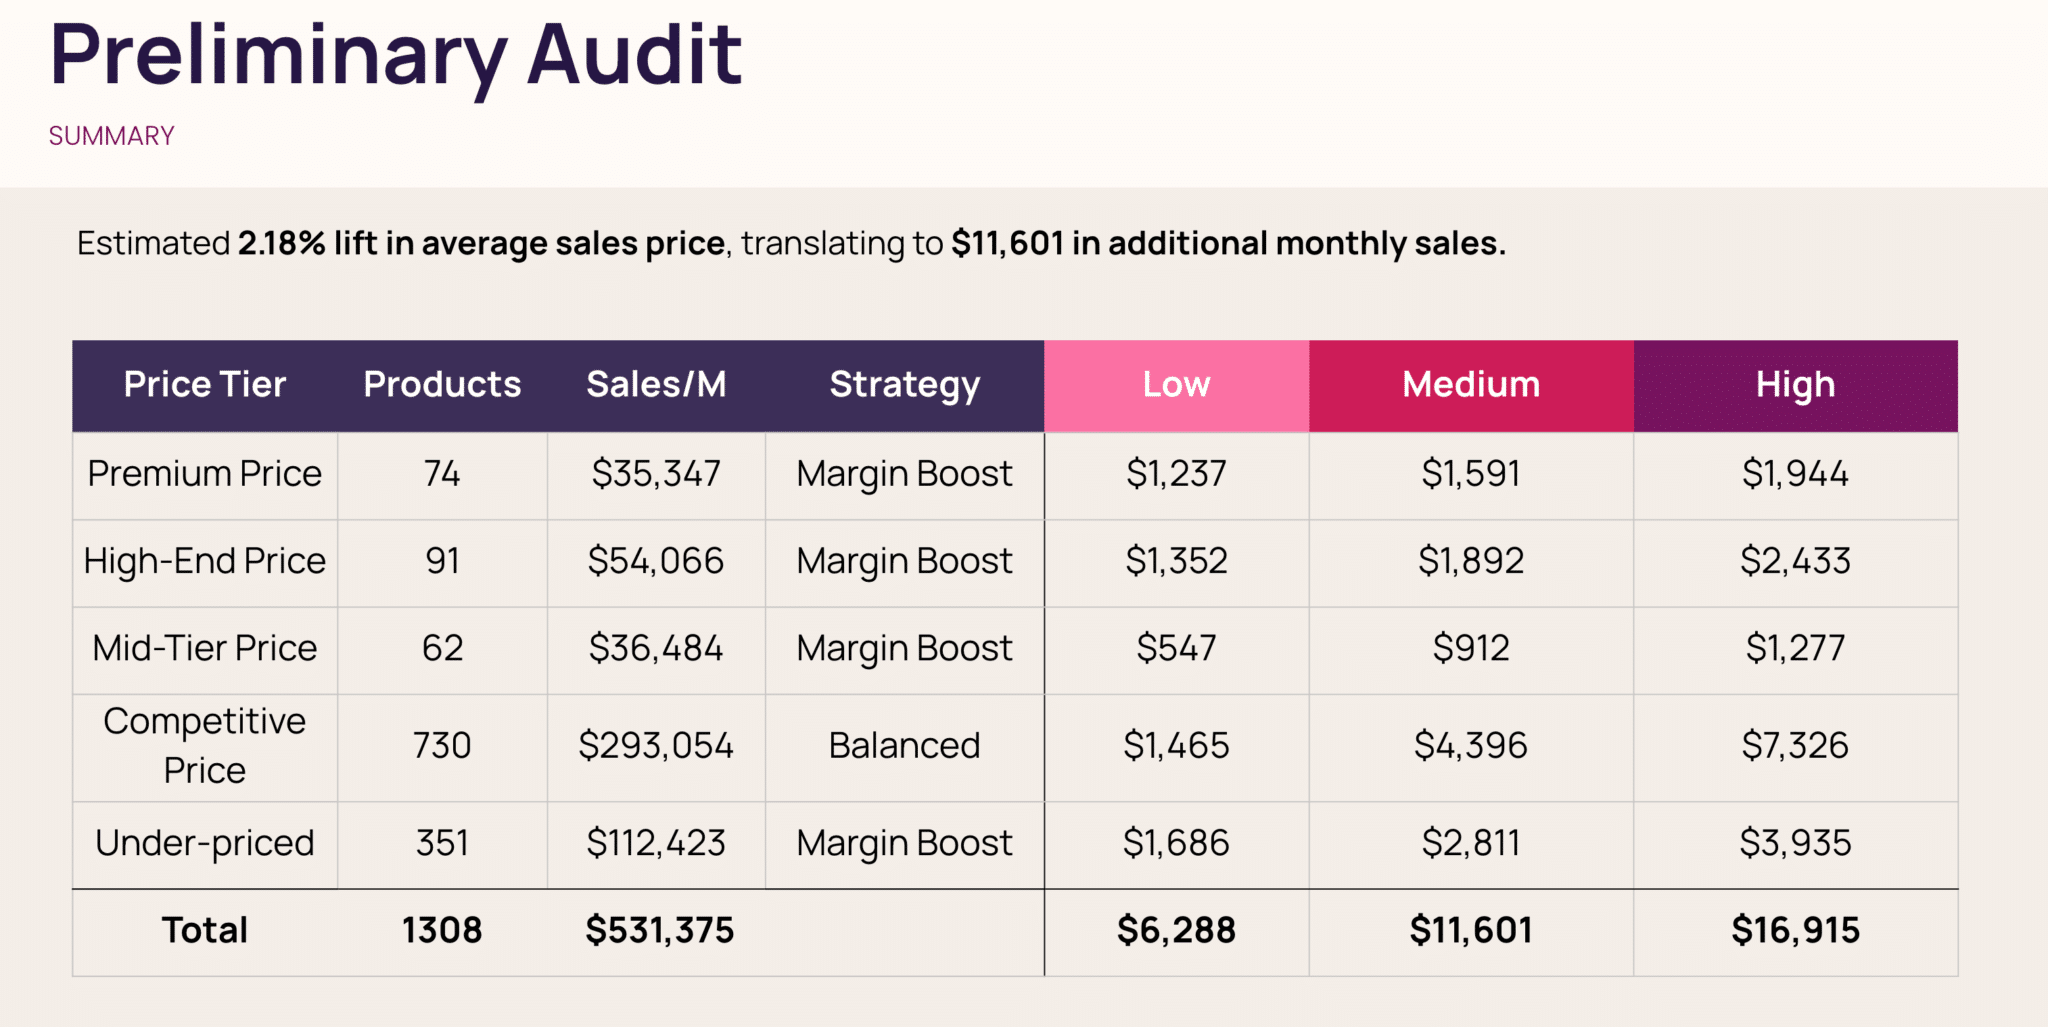Screen dimensions: 2048x1027
Task: Click the Balanced strategy cell
Action: click(904, 746)
